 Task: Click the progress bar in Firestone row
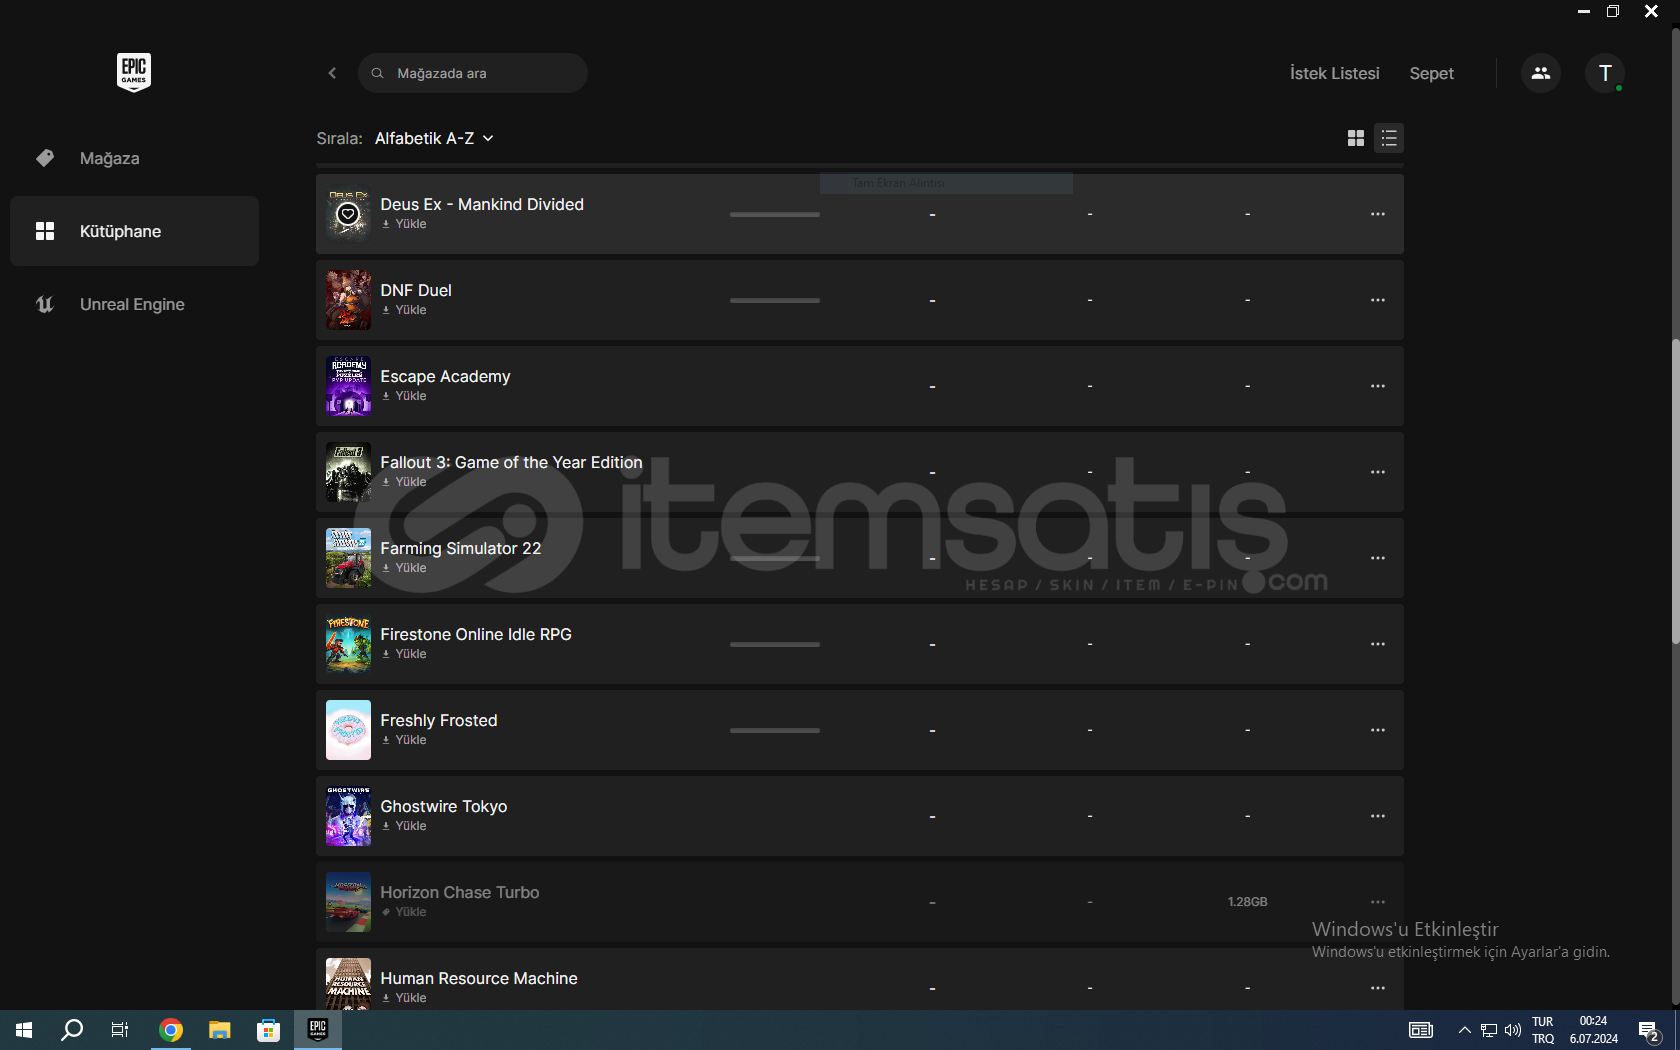point(775,644)
